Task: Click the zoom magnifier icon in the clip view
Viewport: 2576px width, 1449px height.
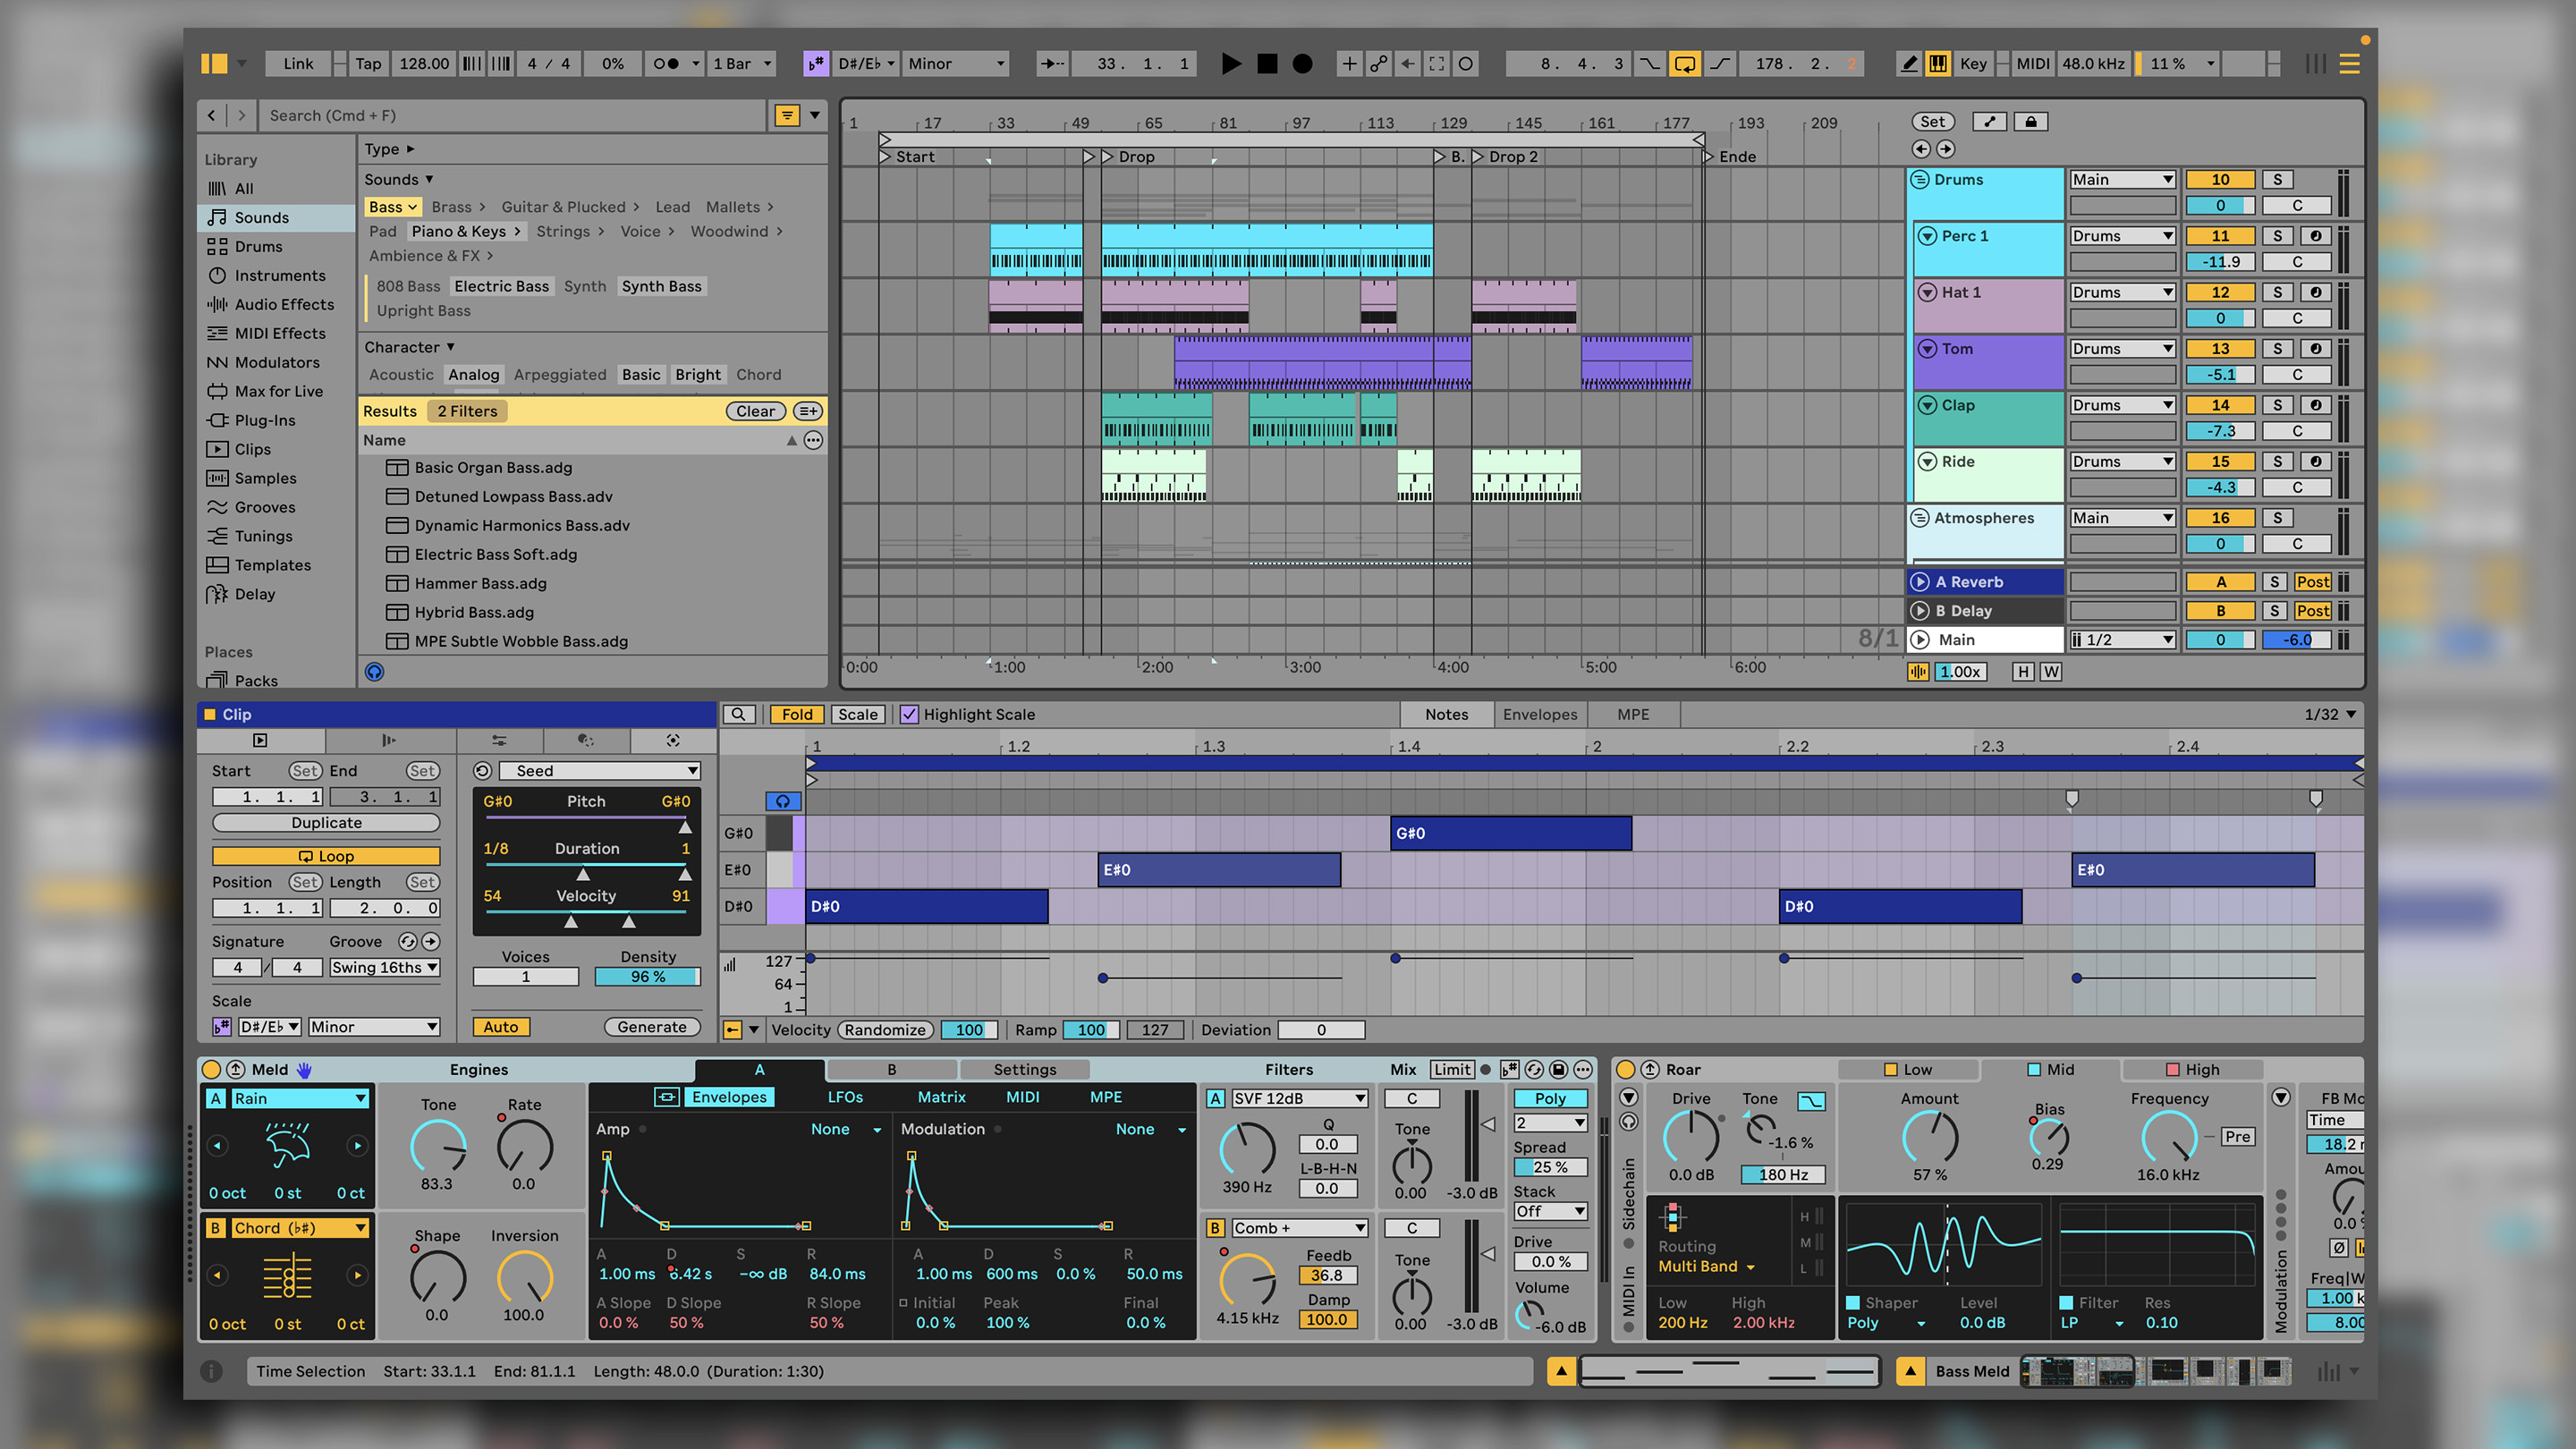Action: click(x=740, y=714)
